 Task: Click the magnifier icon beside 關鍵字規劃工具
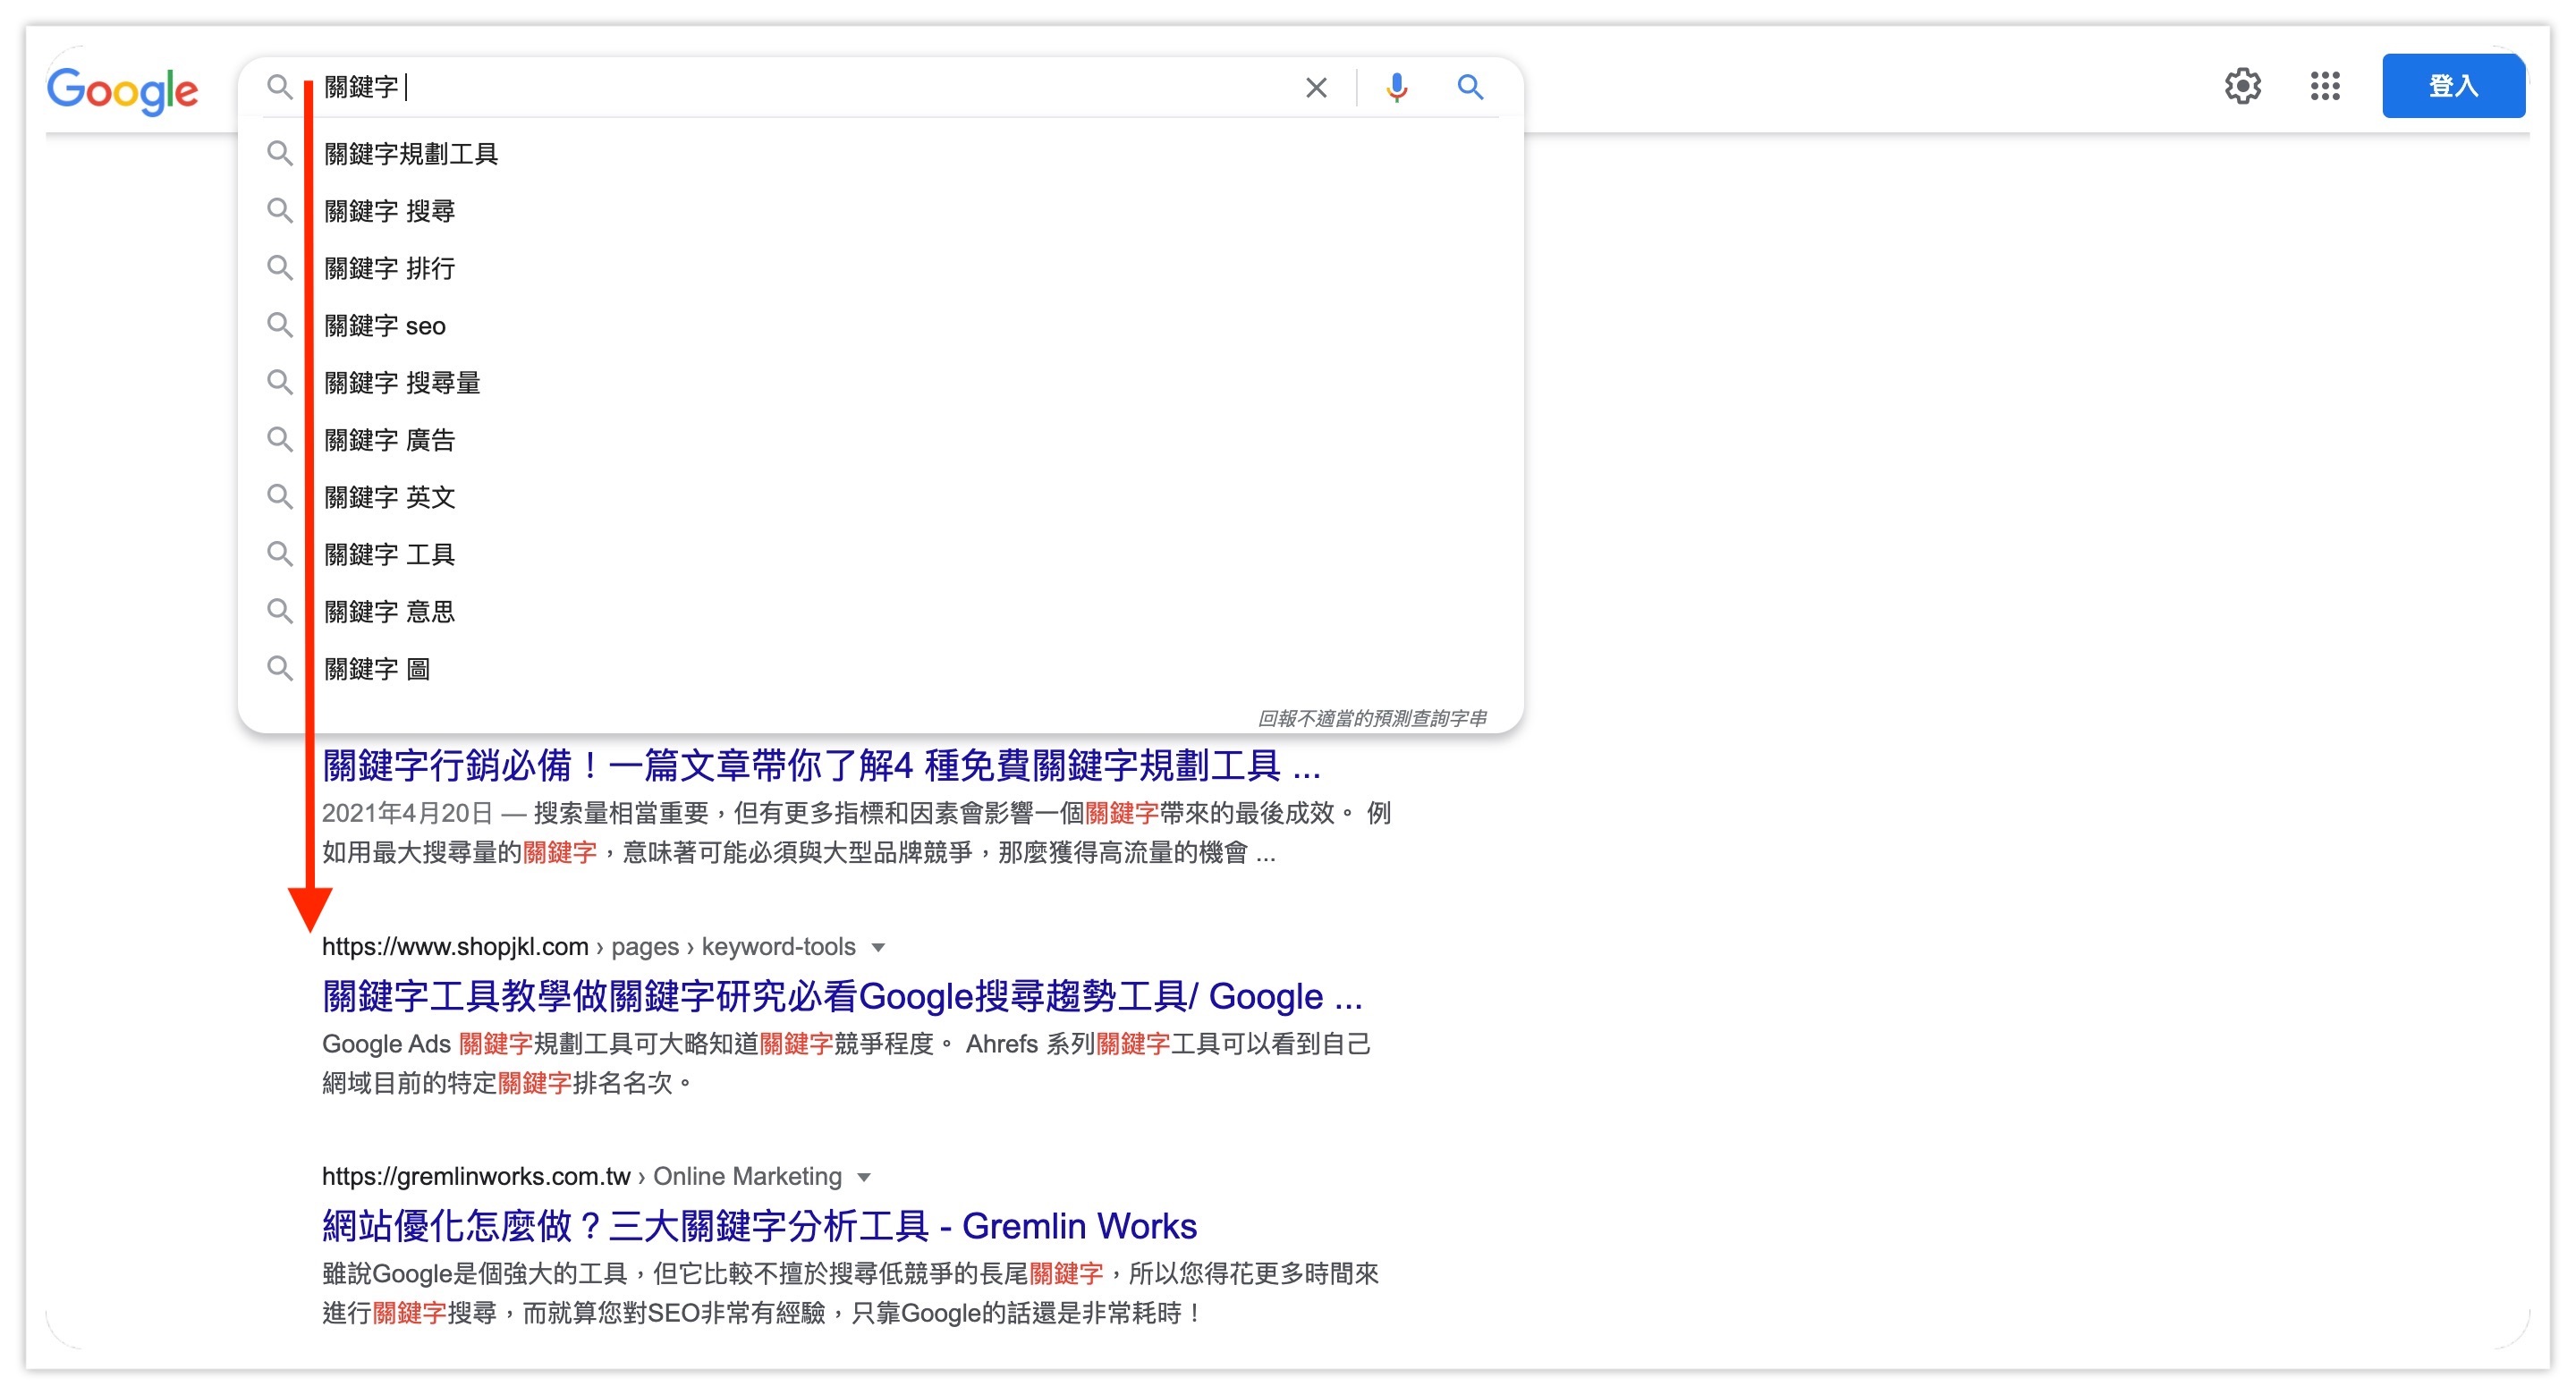[x=281, y=154]
